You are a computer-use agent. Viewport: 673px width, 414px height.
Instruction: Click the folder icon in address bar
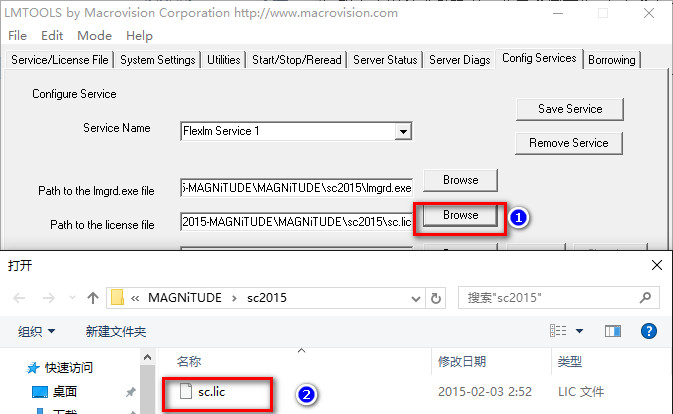117,297
